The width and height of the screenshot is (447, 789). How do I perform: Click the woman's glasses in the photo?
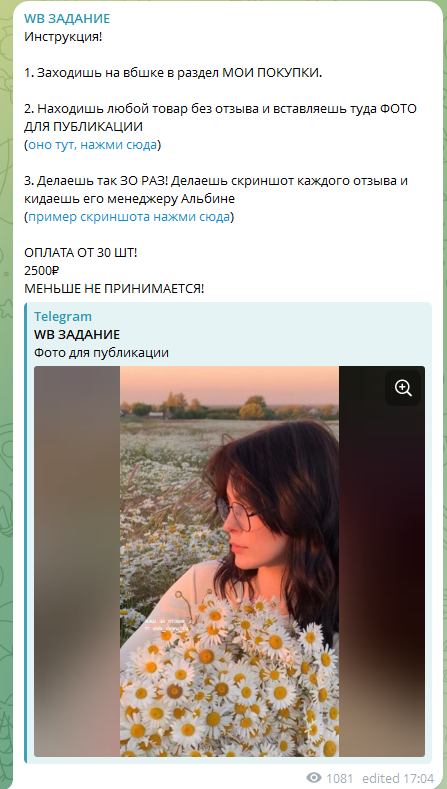click(x=238, y=515)
